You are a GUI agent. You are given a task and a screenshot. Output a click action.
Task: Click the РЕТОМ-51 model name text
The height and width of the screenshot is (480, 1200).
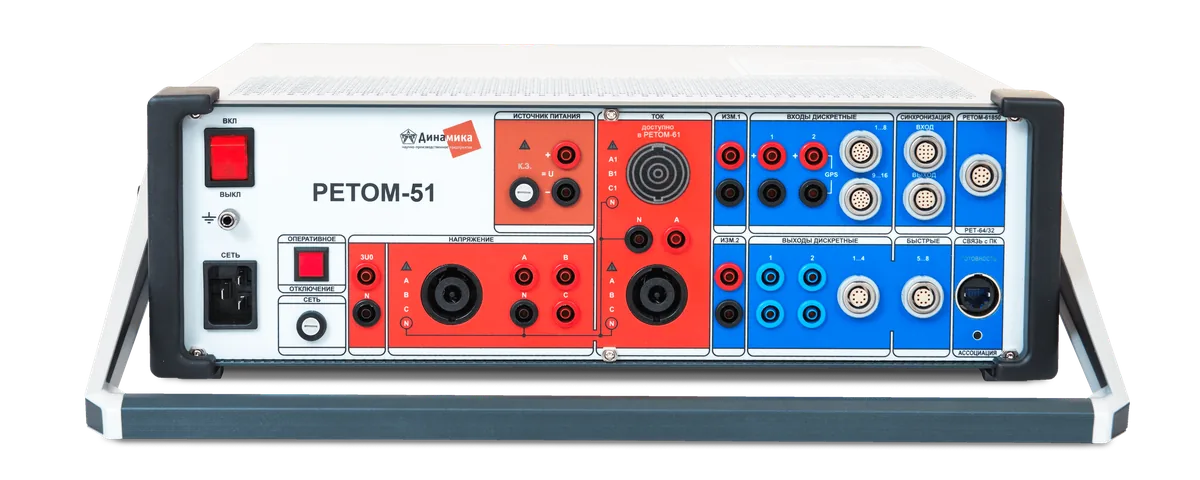coord(375,193)
